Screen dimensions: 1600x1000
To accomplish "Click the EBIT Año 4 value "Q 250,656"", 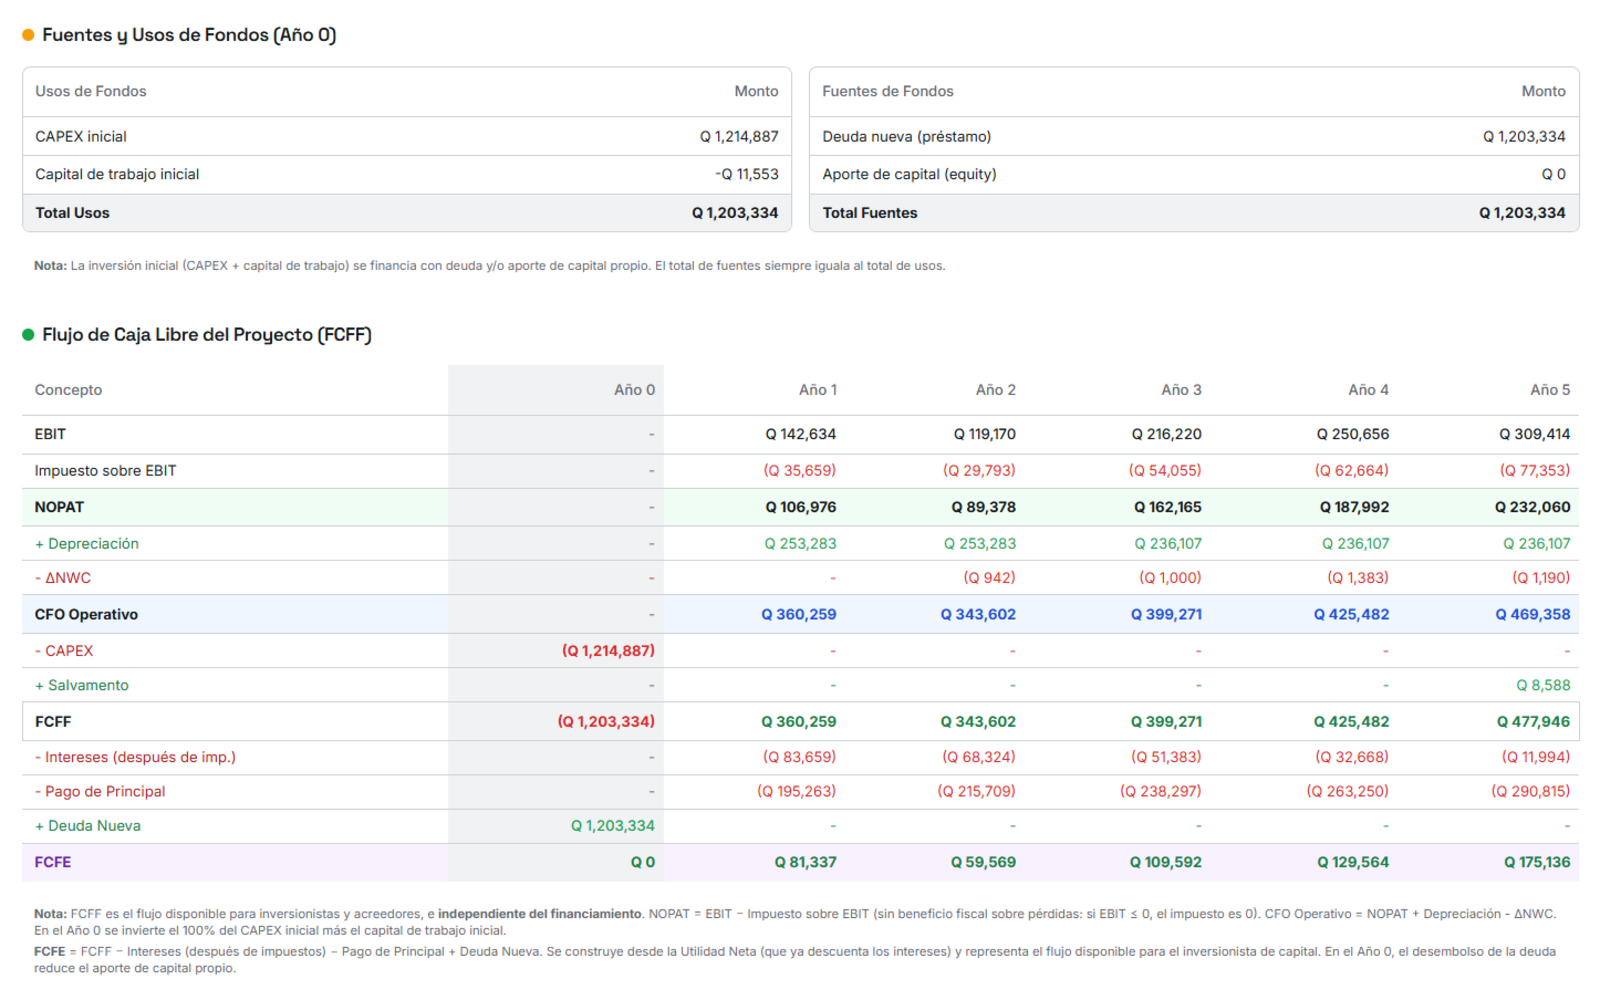I will click(x=1353, y=434).
